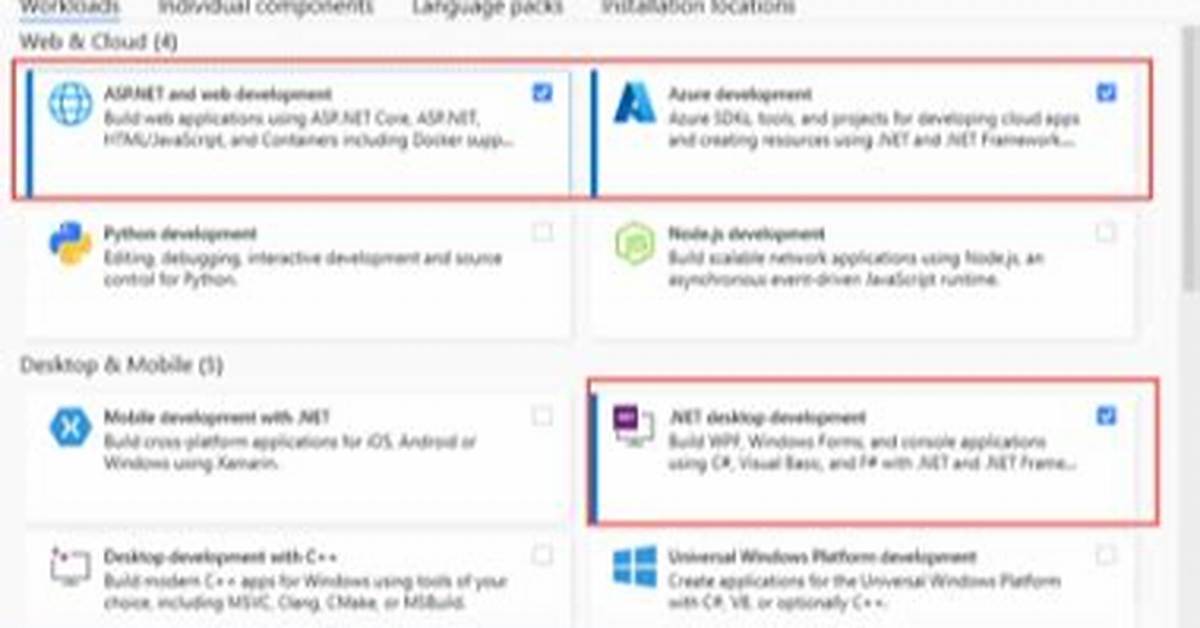Uncheck ASP.NET and web development workload
This screenshot has height=628, width=1200.
542,93
